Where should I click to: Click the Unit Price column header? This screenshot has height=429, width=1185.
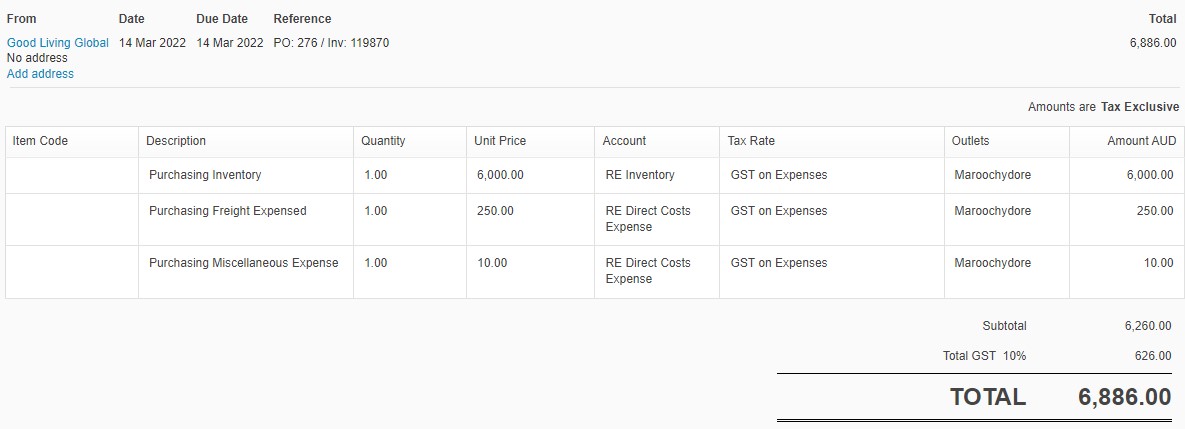coord(500,141)
